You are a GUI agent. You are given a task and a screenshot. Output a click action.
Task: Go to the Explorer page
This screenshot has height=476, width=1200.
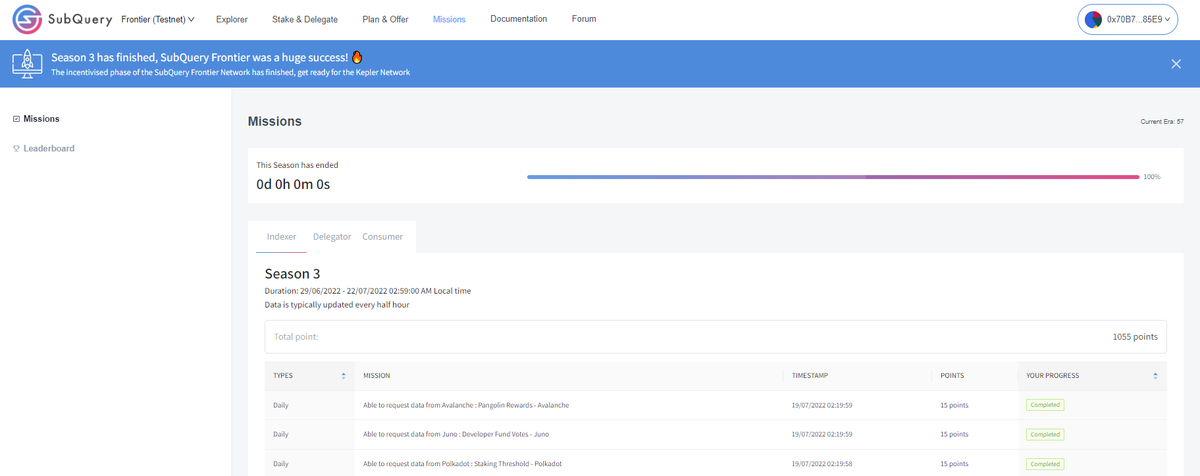(232, 20)
